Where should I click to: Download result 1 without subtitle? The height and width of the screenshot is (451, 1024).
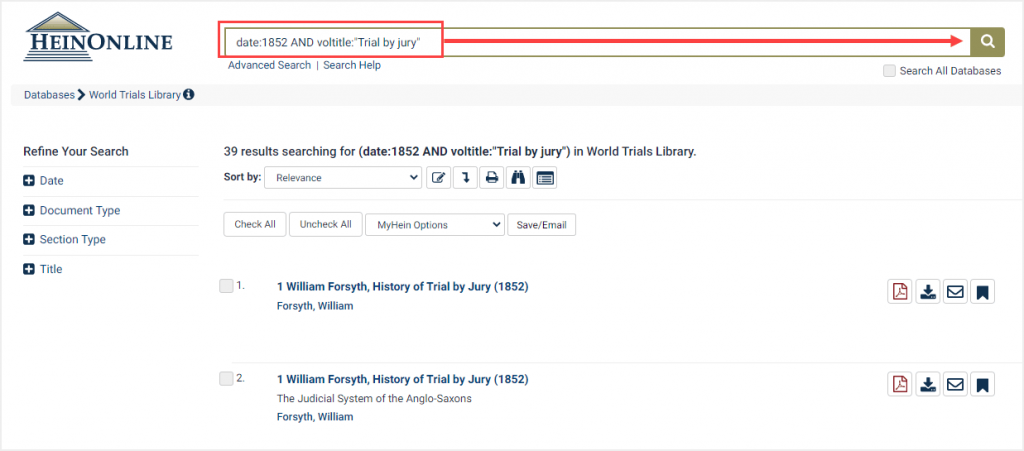coord(928,292)
